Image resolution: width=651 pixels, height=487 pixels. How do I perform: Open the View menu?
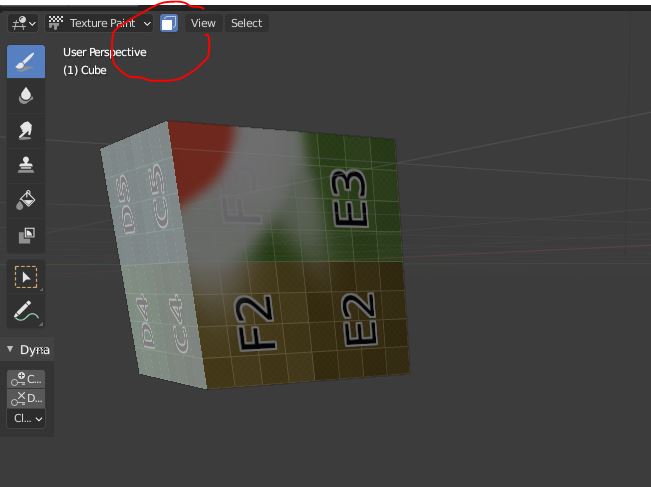(203, 23)
